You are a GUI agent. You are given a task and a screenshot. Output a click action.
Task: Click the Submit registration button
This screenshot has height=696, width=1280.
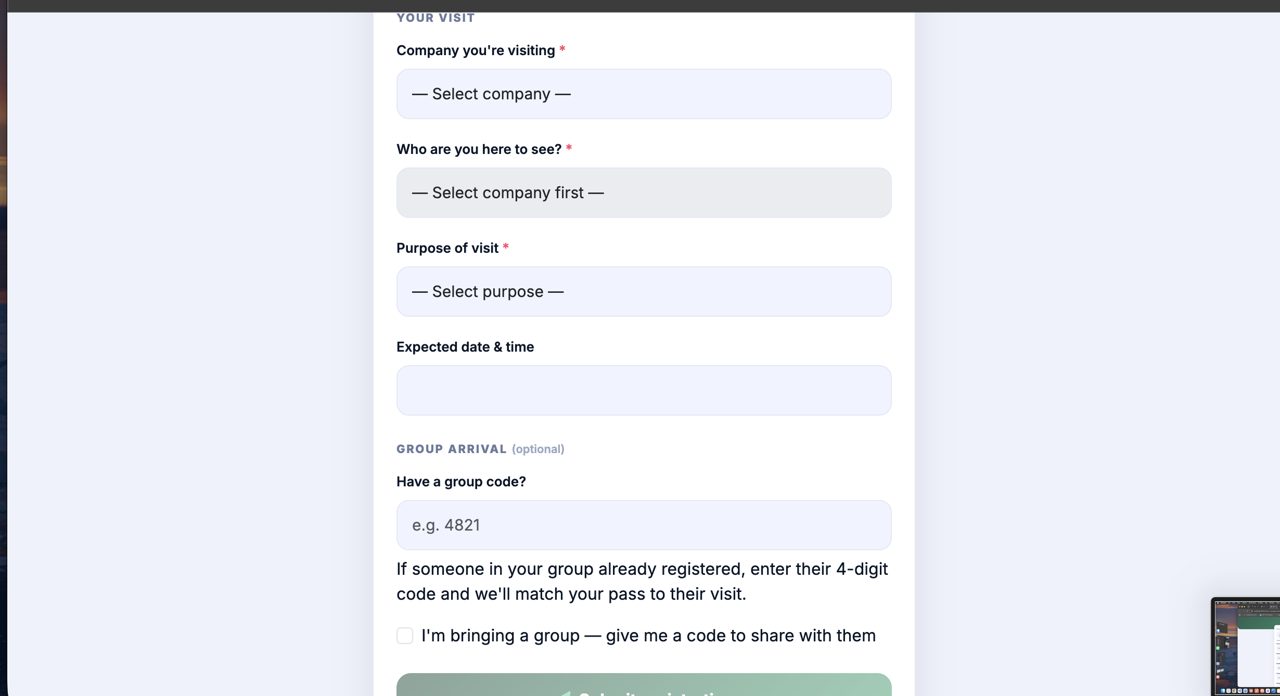(643, 686)
